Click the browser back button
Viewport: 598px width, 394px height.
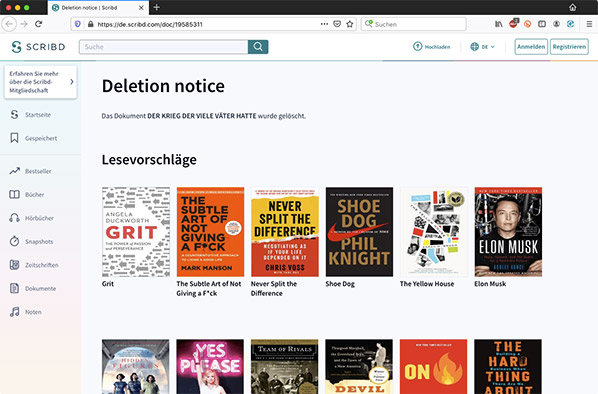coord(9,24)
